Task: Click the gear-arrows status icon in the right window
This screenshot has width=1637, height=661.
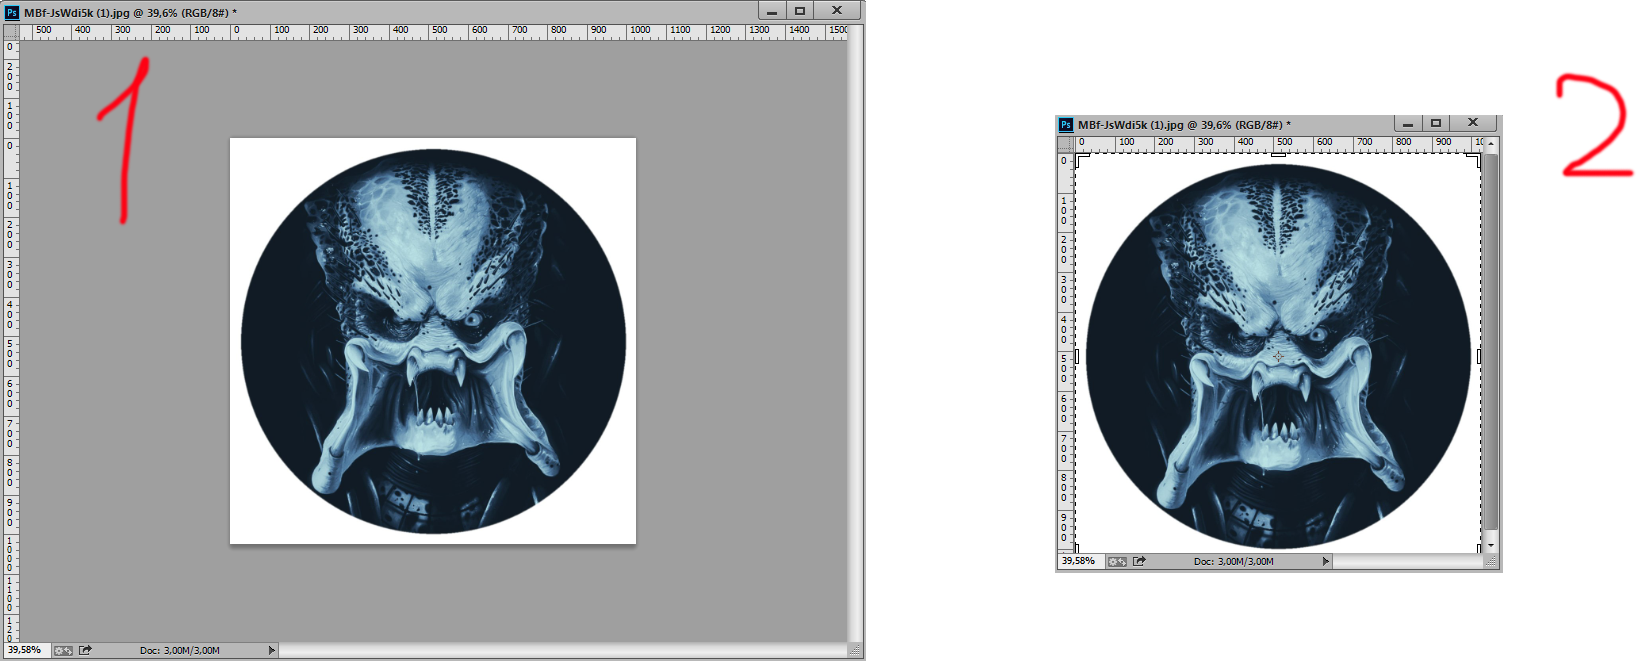Action: tap(1117, 562)
